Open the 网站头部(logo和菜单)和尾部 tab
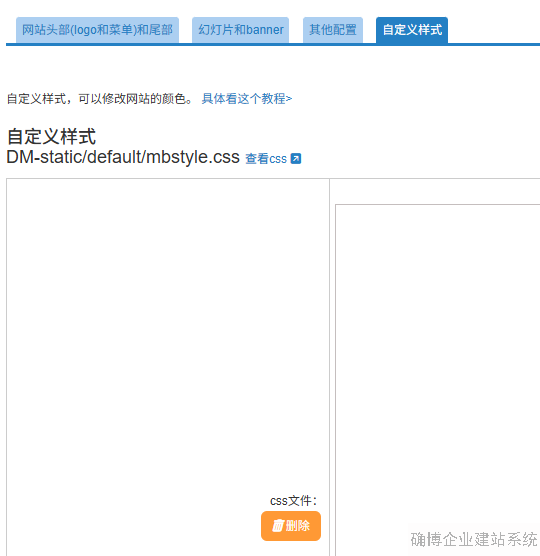This screenshot has height=556, width=540. point(97,30)
